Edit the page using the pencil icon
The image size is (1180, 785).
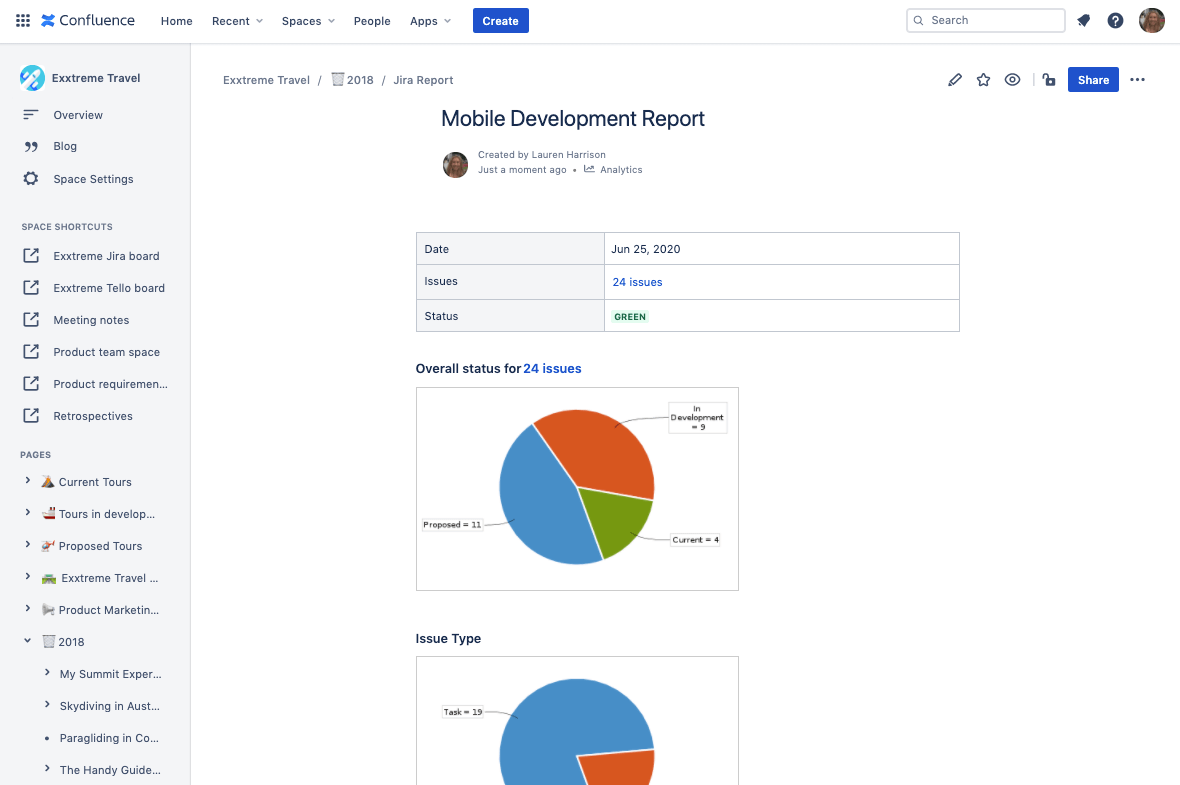954,80
